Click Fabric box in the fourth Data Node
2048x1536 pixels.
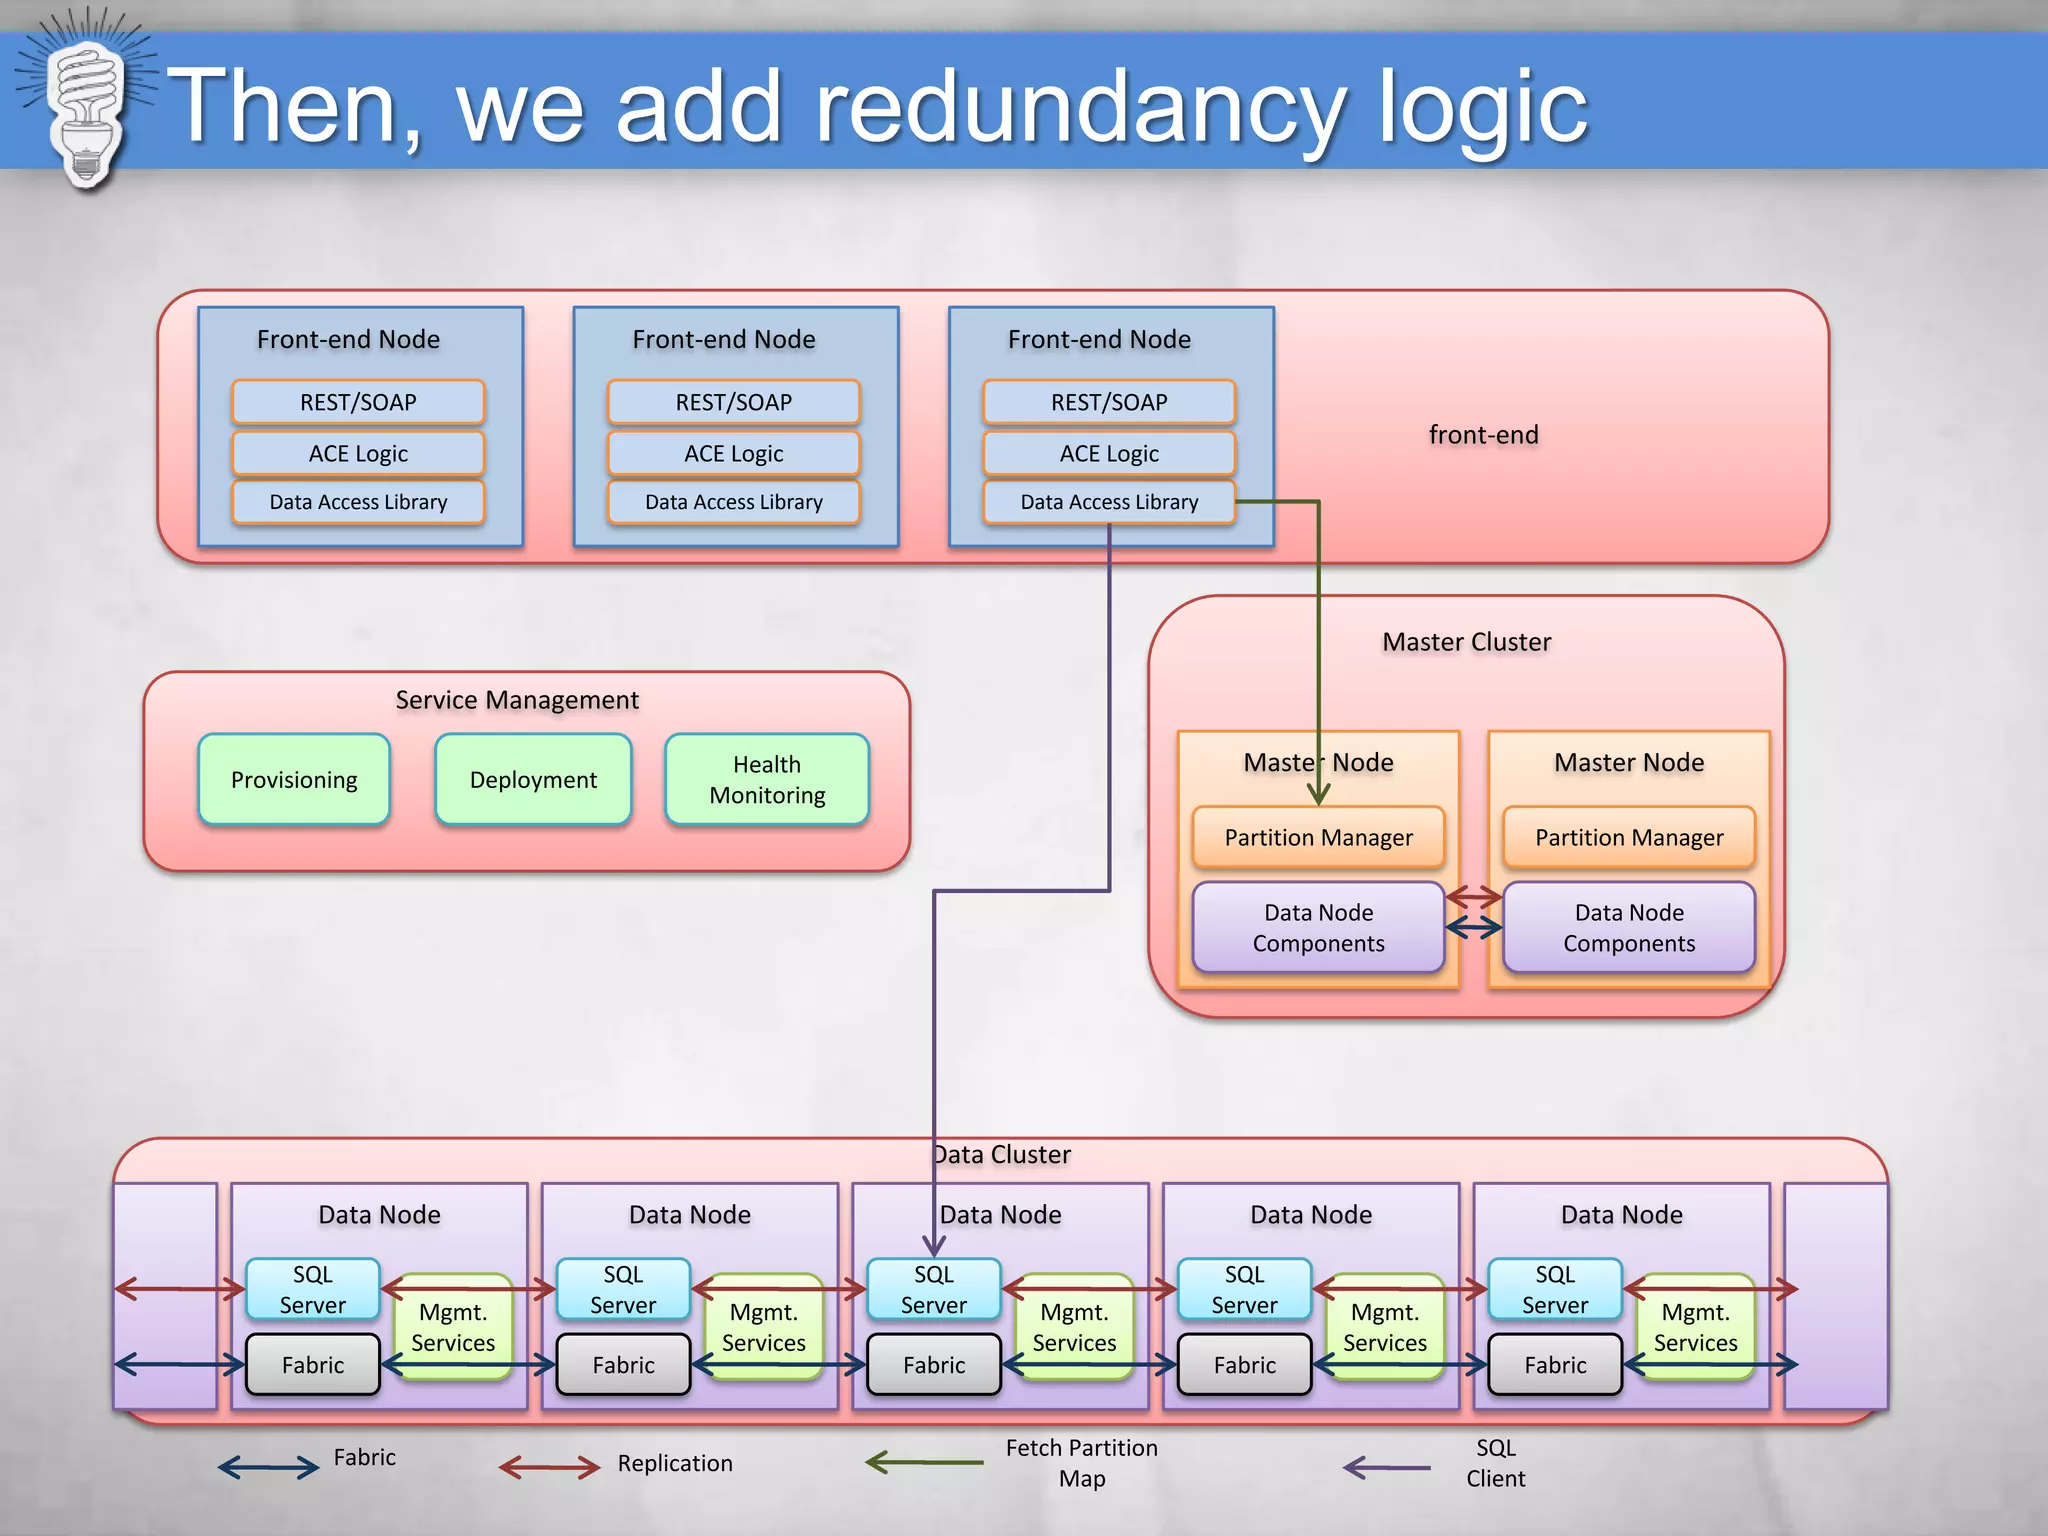(x=1245, y=1364)
